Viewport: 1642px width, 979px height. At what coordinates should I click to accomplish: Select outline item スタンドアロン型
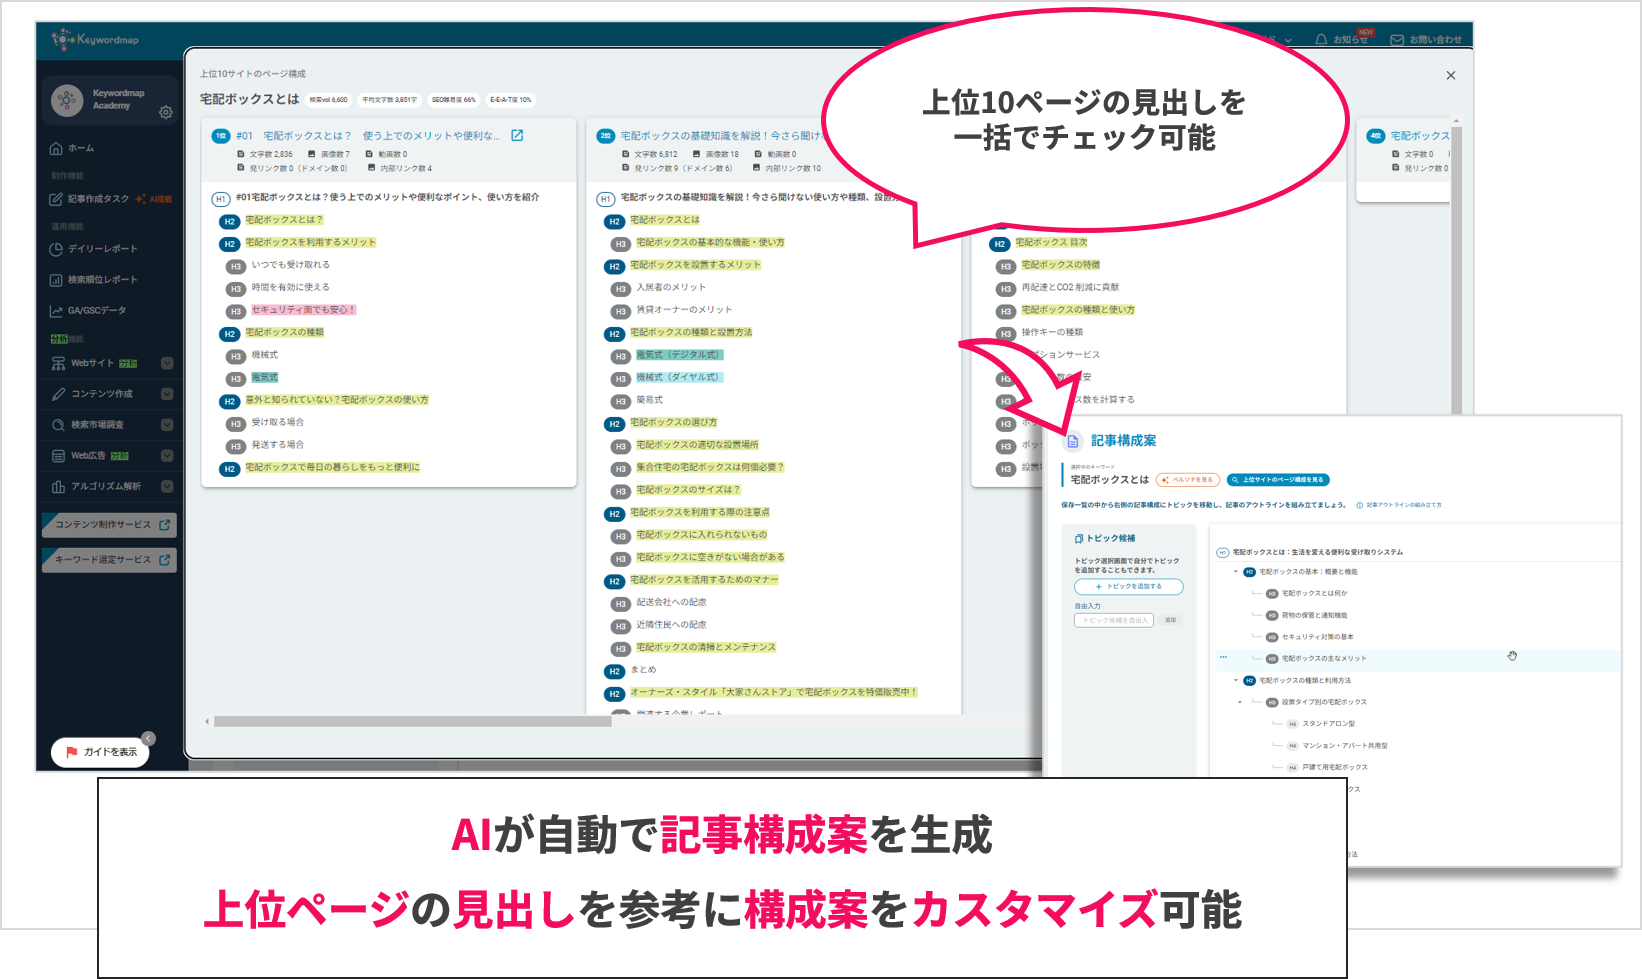tap(1329, 724)
